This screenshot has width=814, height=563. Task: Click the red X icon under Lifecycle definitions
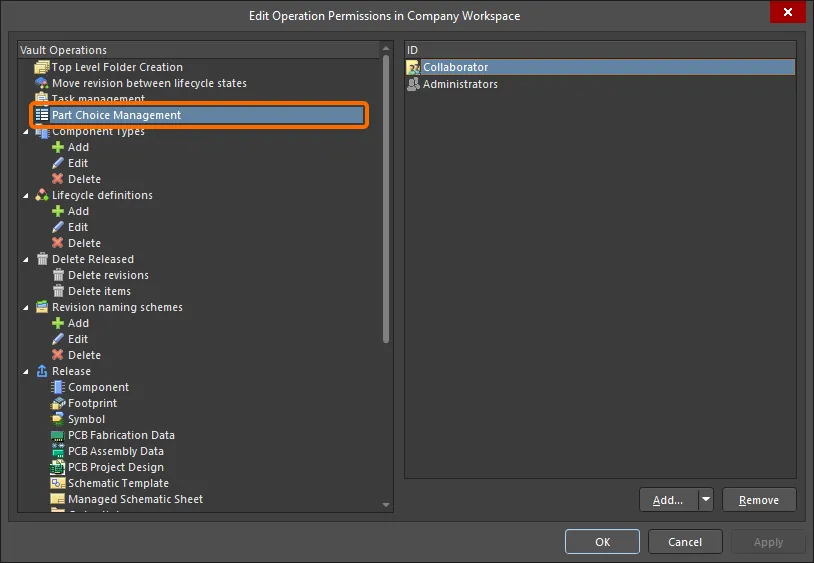point(58,243)
